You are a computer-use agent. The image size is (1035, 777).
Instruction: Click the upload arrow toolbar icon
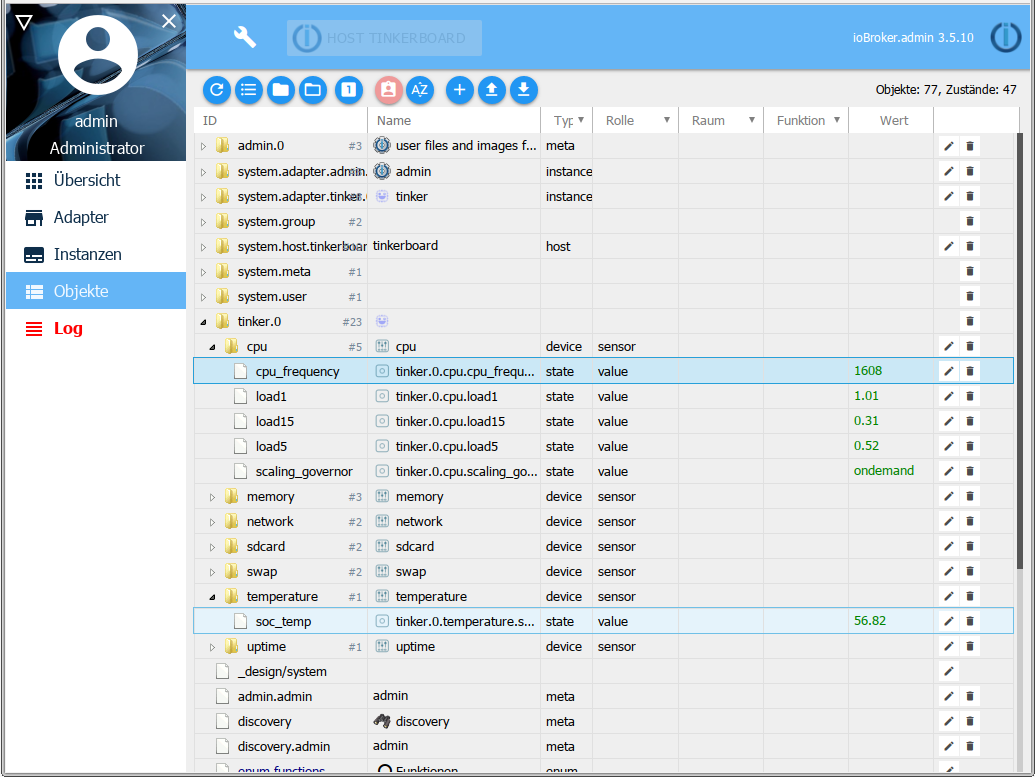(491, 90)
